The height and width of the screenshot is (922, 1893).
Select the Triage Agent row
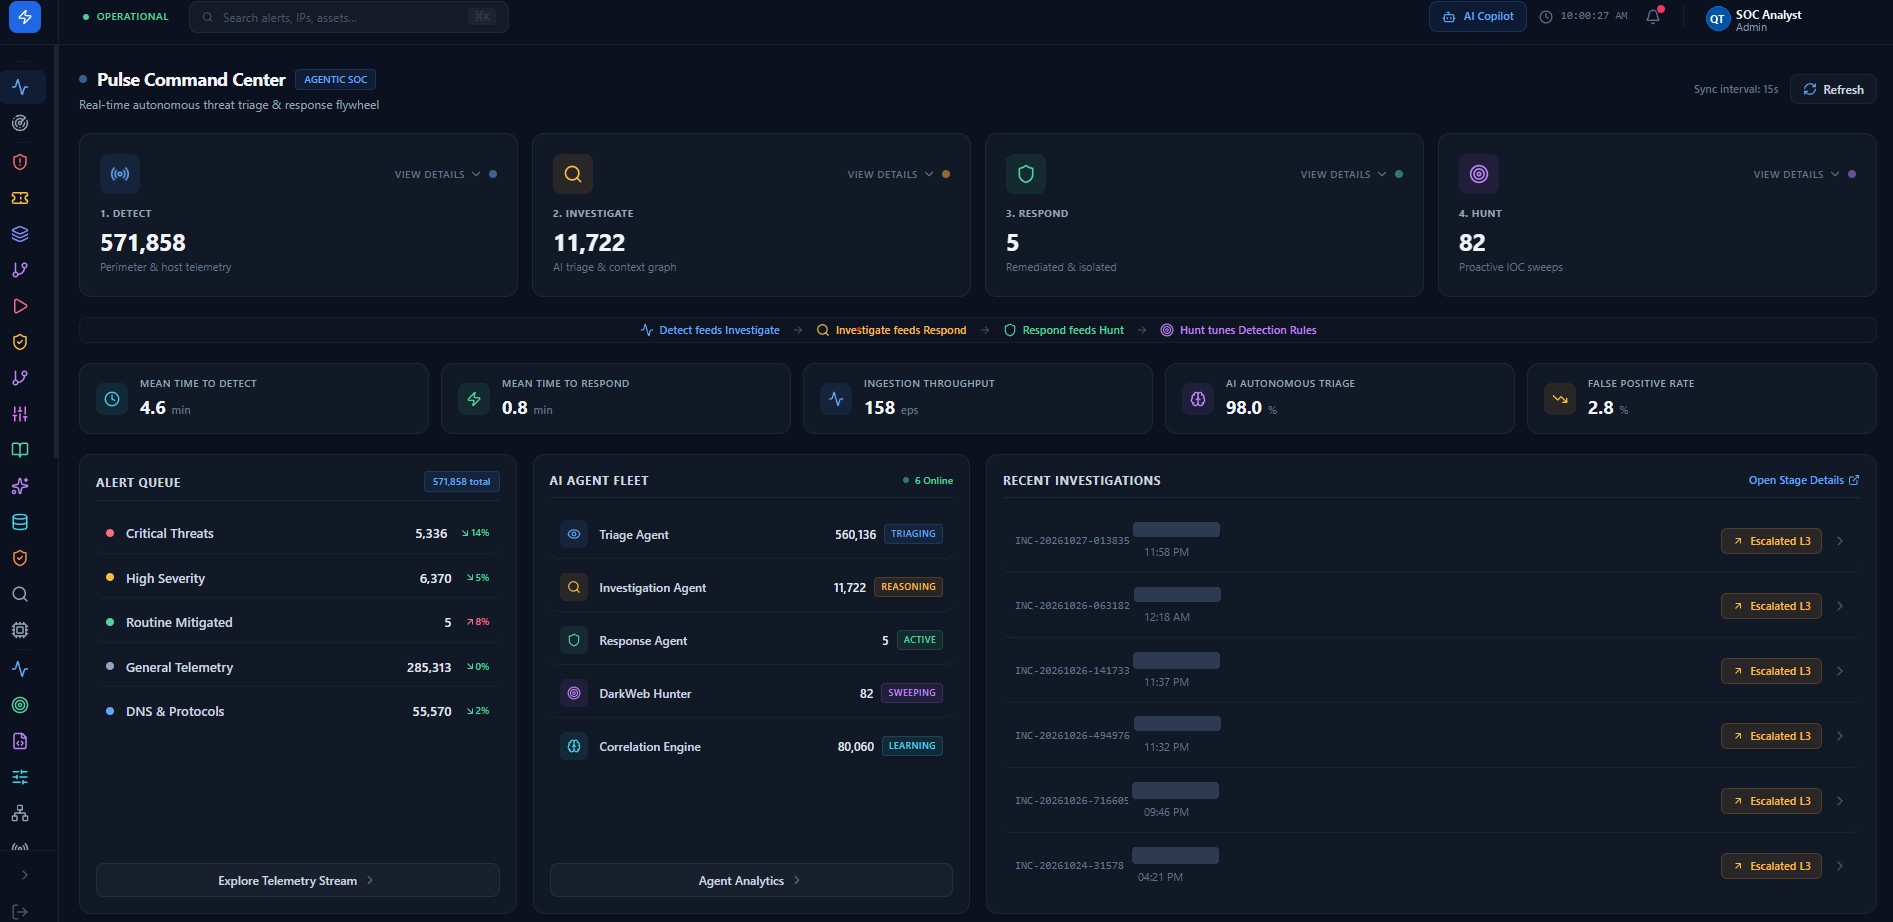751,534
